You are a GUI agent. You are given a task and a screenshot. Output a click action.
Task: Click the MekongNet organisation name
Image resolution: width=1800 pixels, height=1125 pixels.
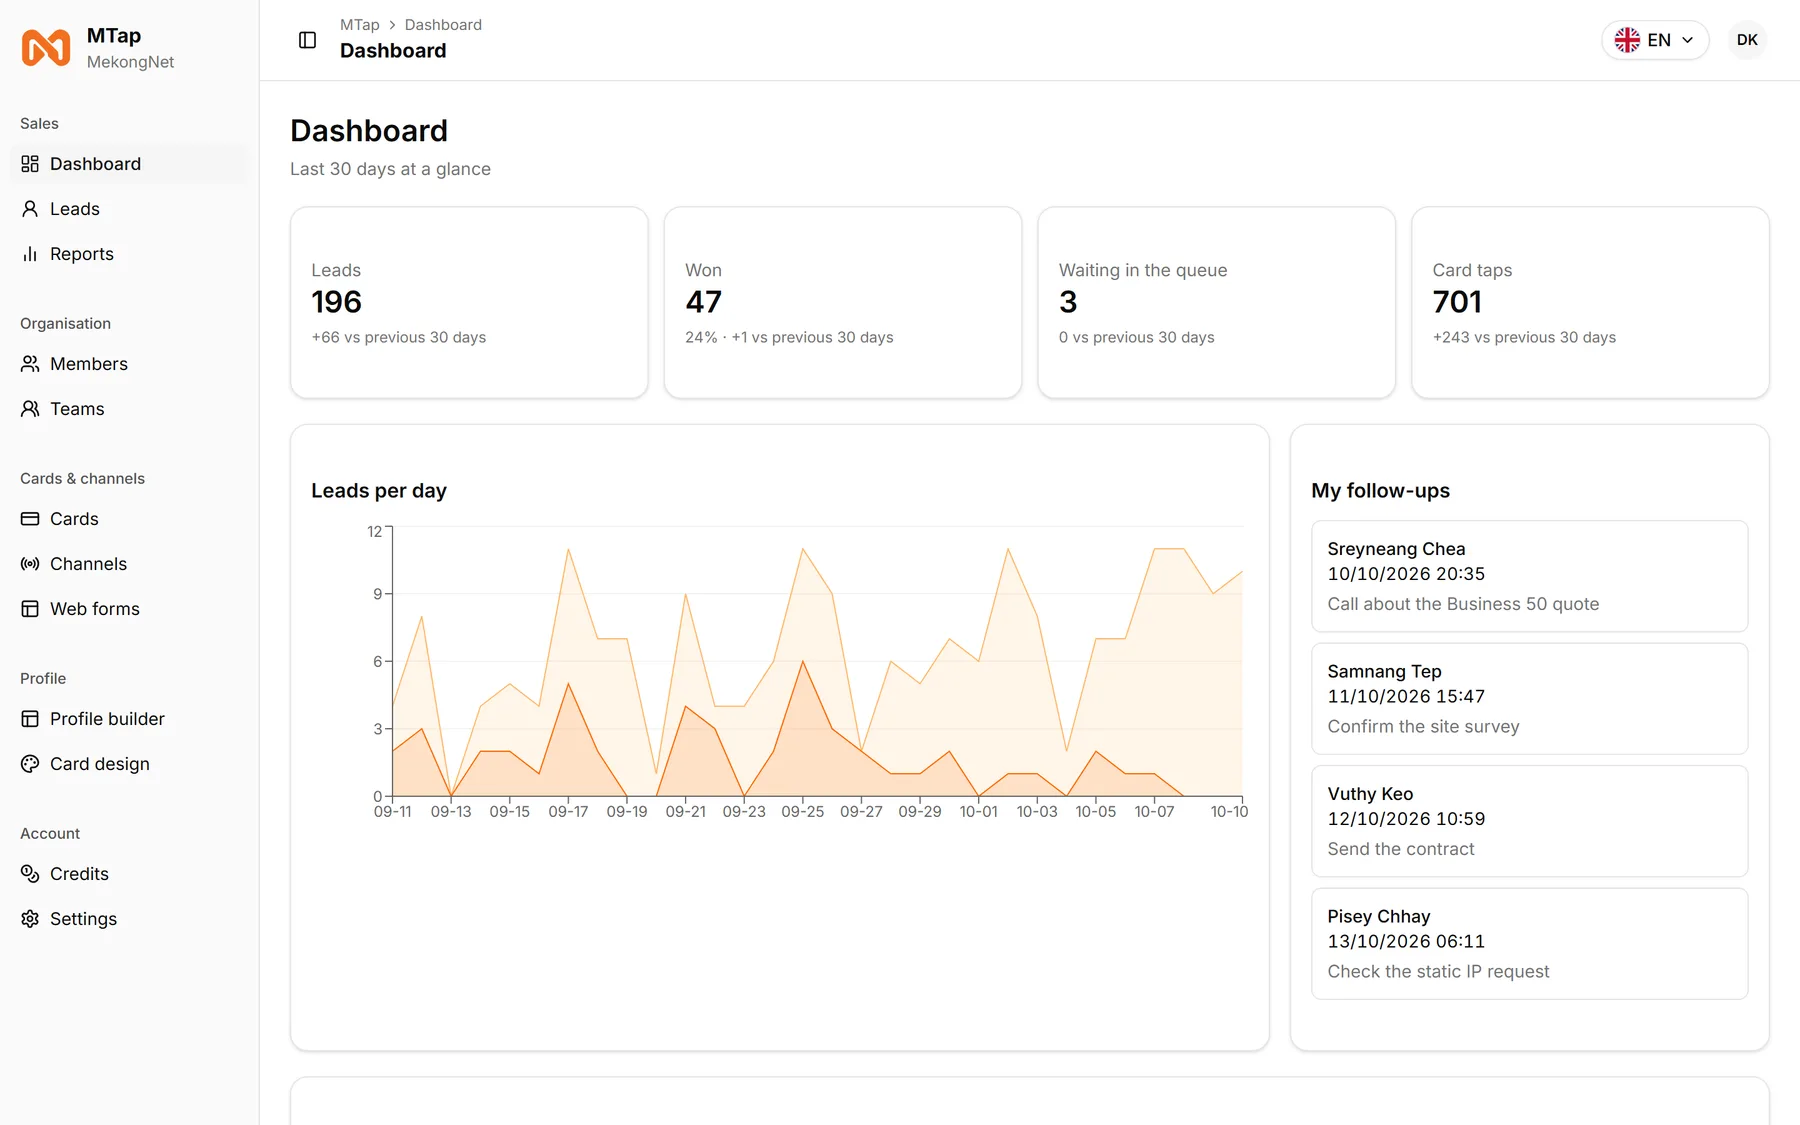click(130, 62)
